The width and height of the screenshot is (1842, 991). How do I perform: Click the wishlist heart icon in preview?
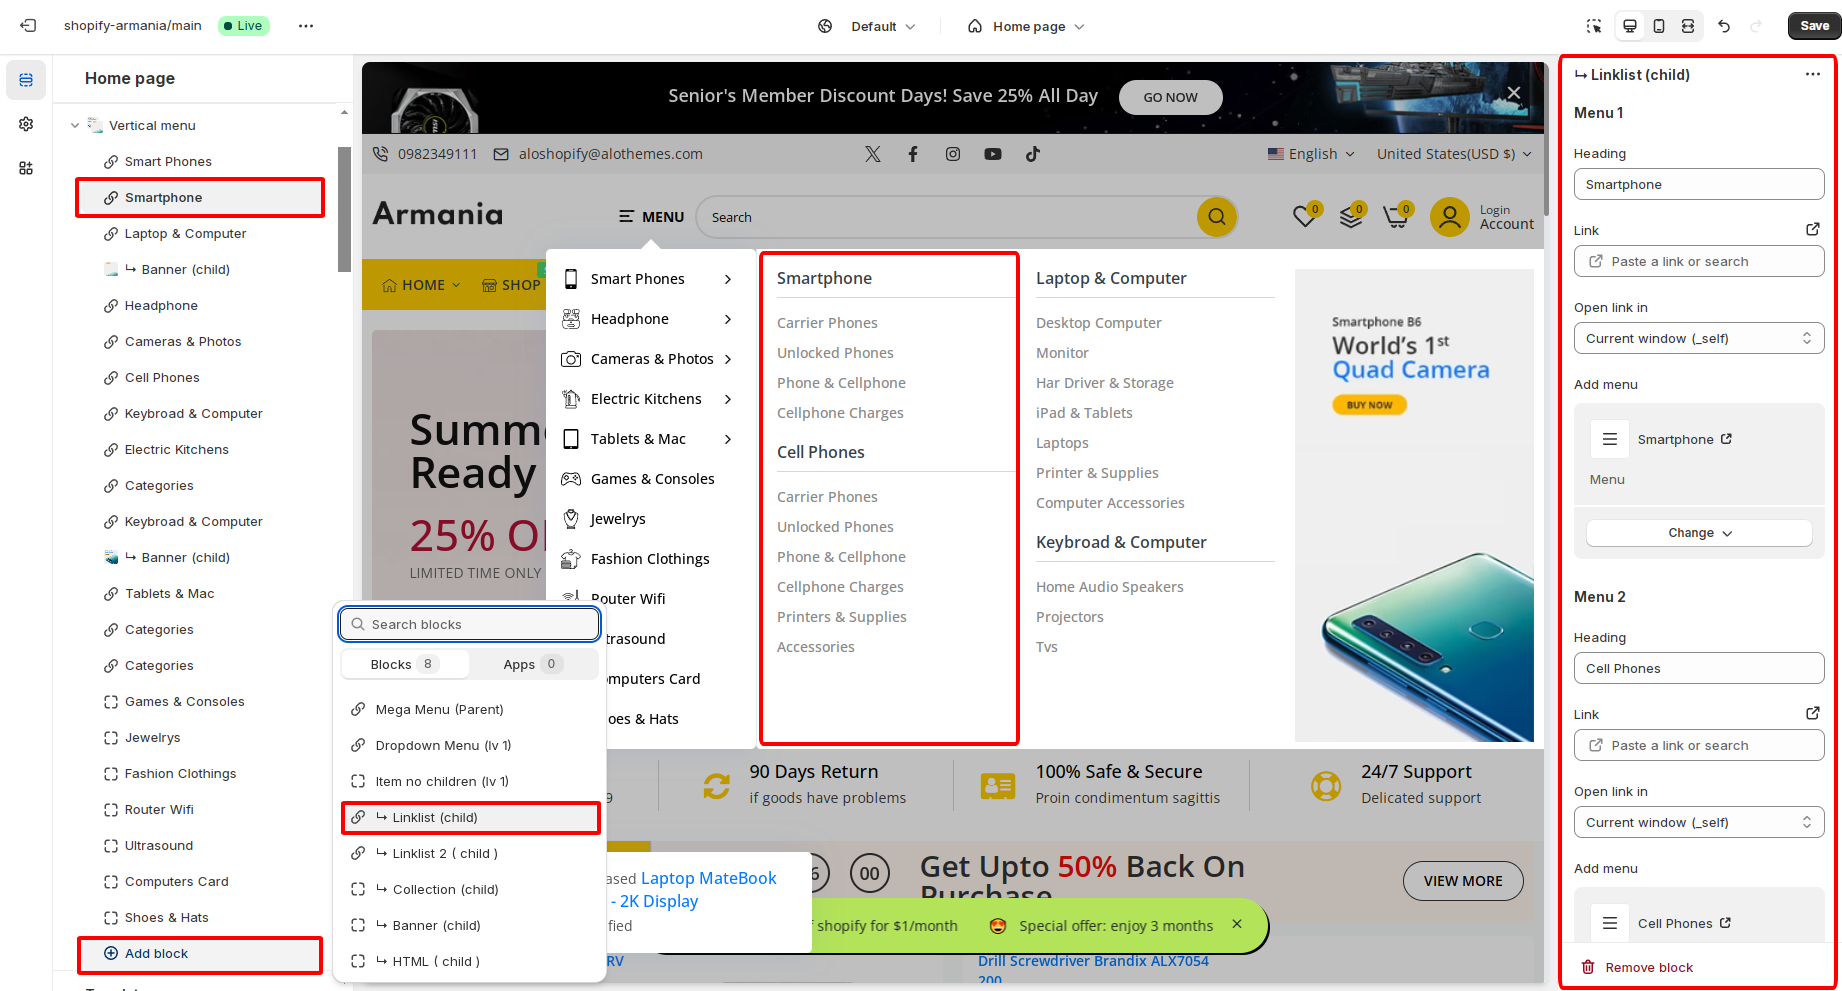click(1304, 216)
